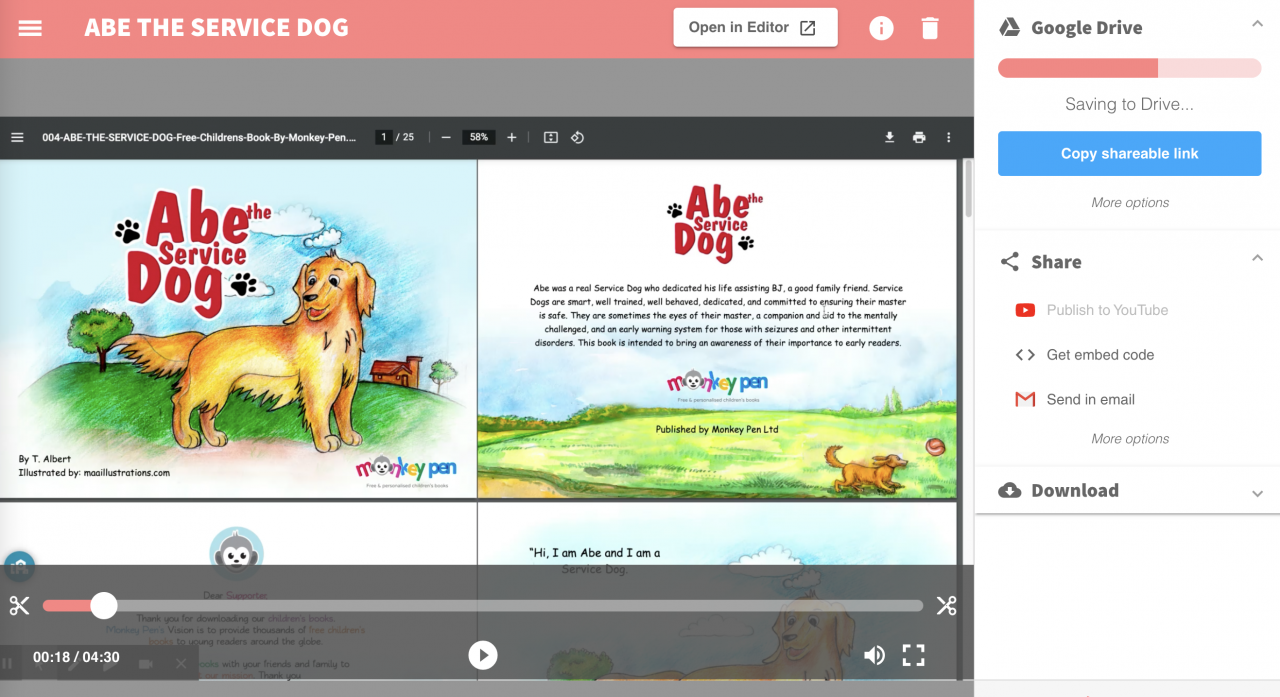Click the PDF toolbar download icon
The image size is (1280, 697).
(889, 137)
